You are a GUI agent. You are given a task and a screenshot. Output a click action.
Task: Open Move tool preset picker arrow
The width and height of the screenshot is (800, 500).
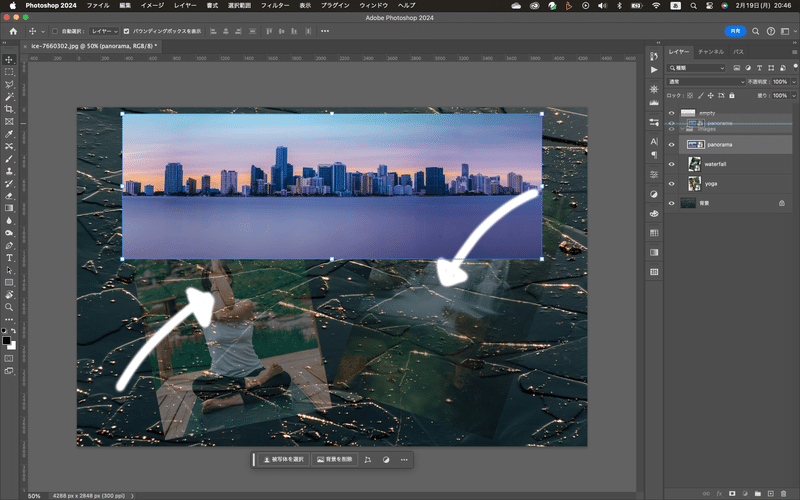pyautogui.click(x=43, y=31)
